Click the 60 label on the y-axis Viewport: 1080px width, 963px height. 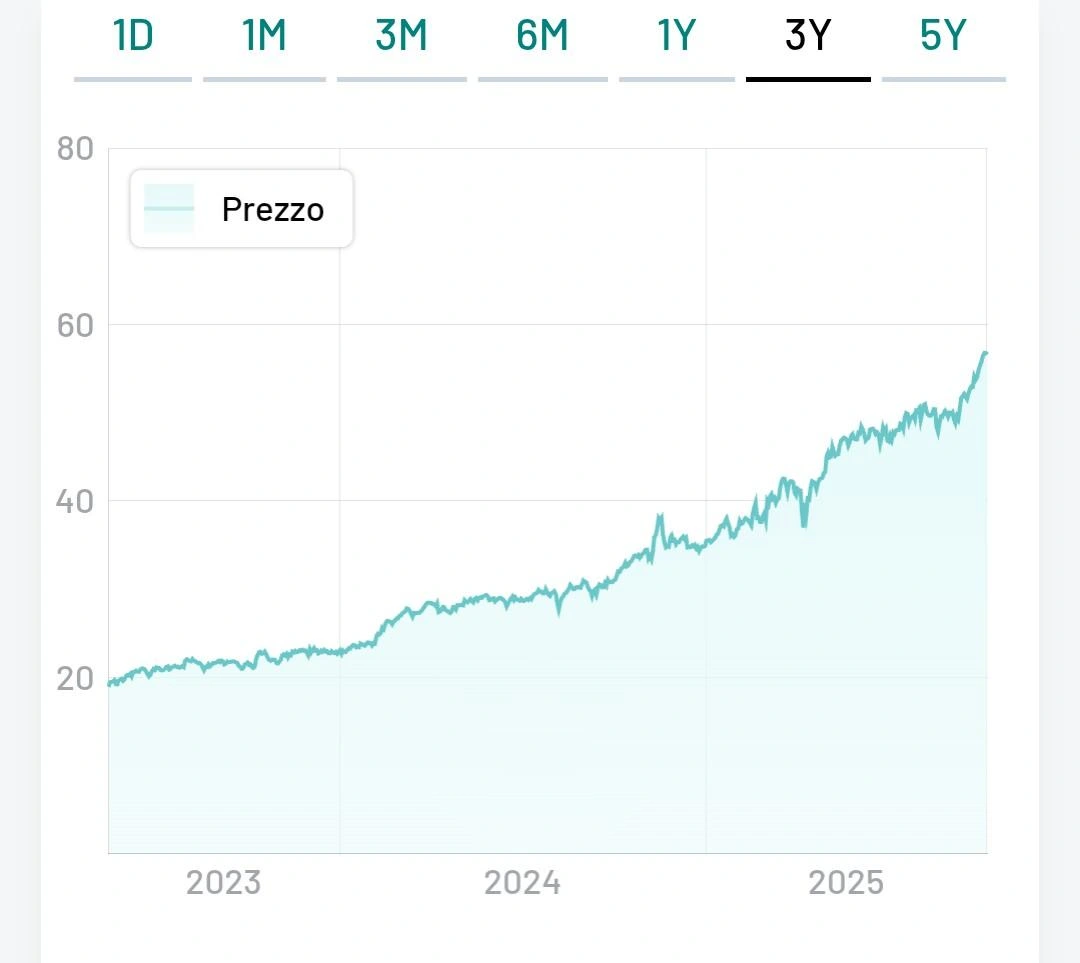[x=75, y=325]
